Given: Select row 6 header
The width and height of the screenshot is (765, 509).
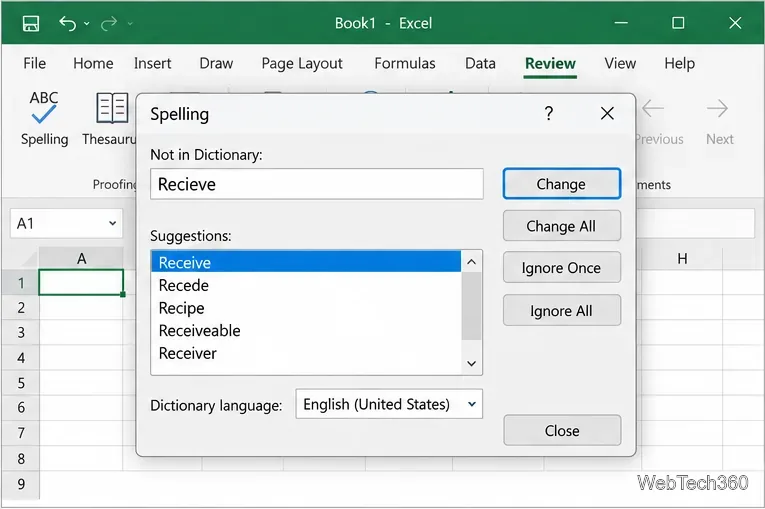Looking at the screenshot, I should coord(20,407).
